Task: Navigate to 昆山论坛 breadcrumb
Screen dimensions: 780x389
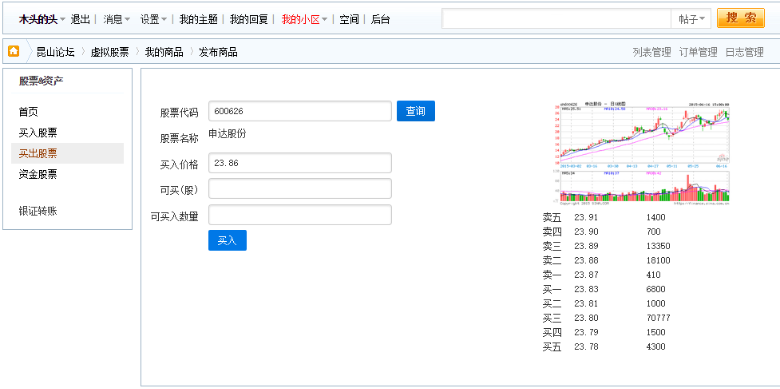Action: [x=55, y=52]
